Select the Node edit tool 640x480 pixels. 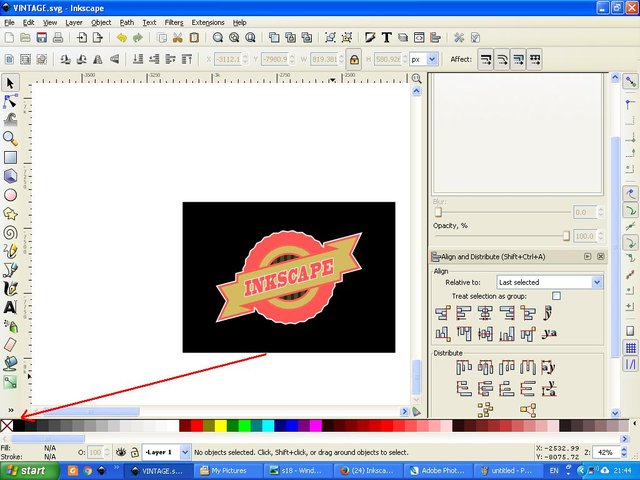click(10, 101)
